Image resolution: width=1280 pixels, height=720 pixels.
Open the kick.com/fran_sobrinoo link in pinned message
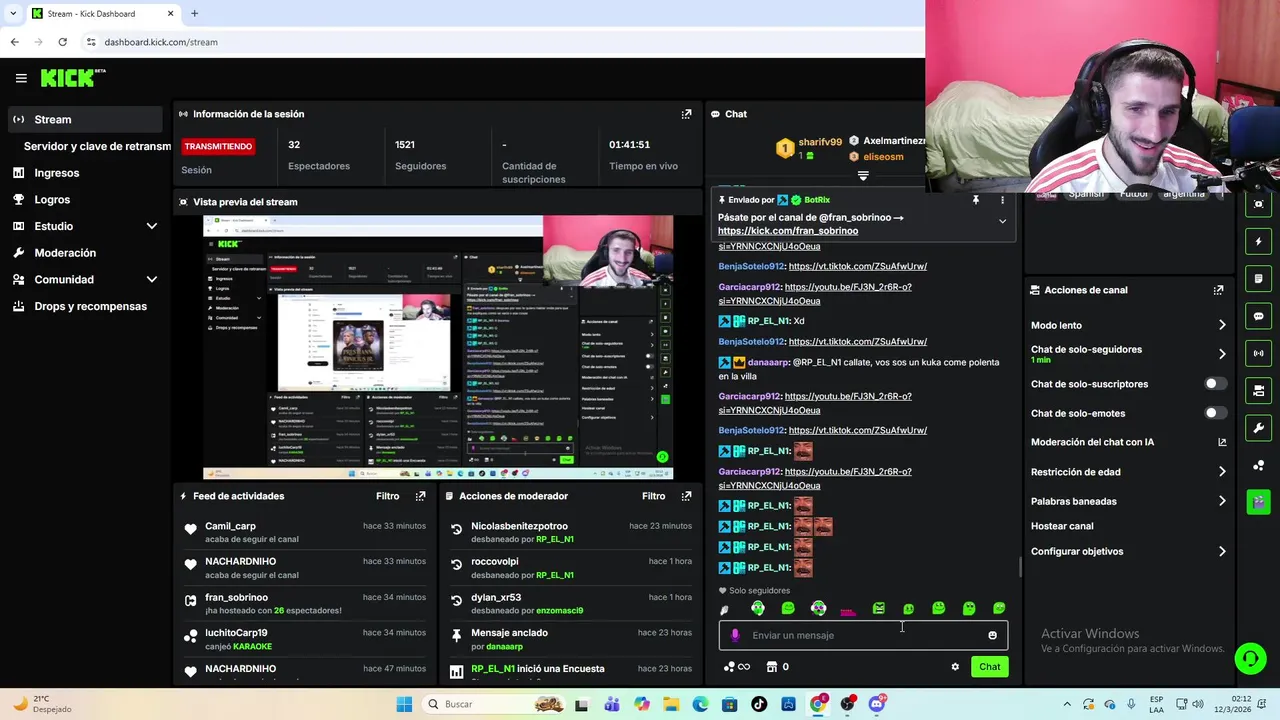point(788,231)
